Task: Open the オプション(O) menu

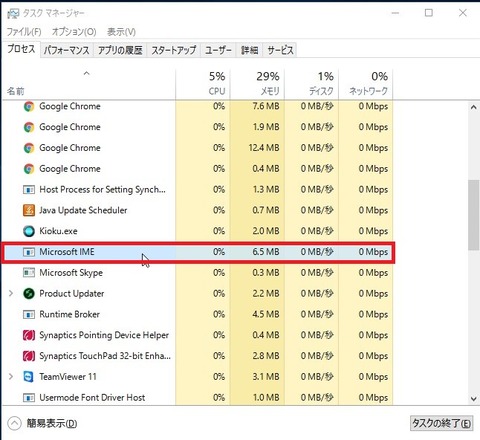Action: click(x=74, y=32)
